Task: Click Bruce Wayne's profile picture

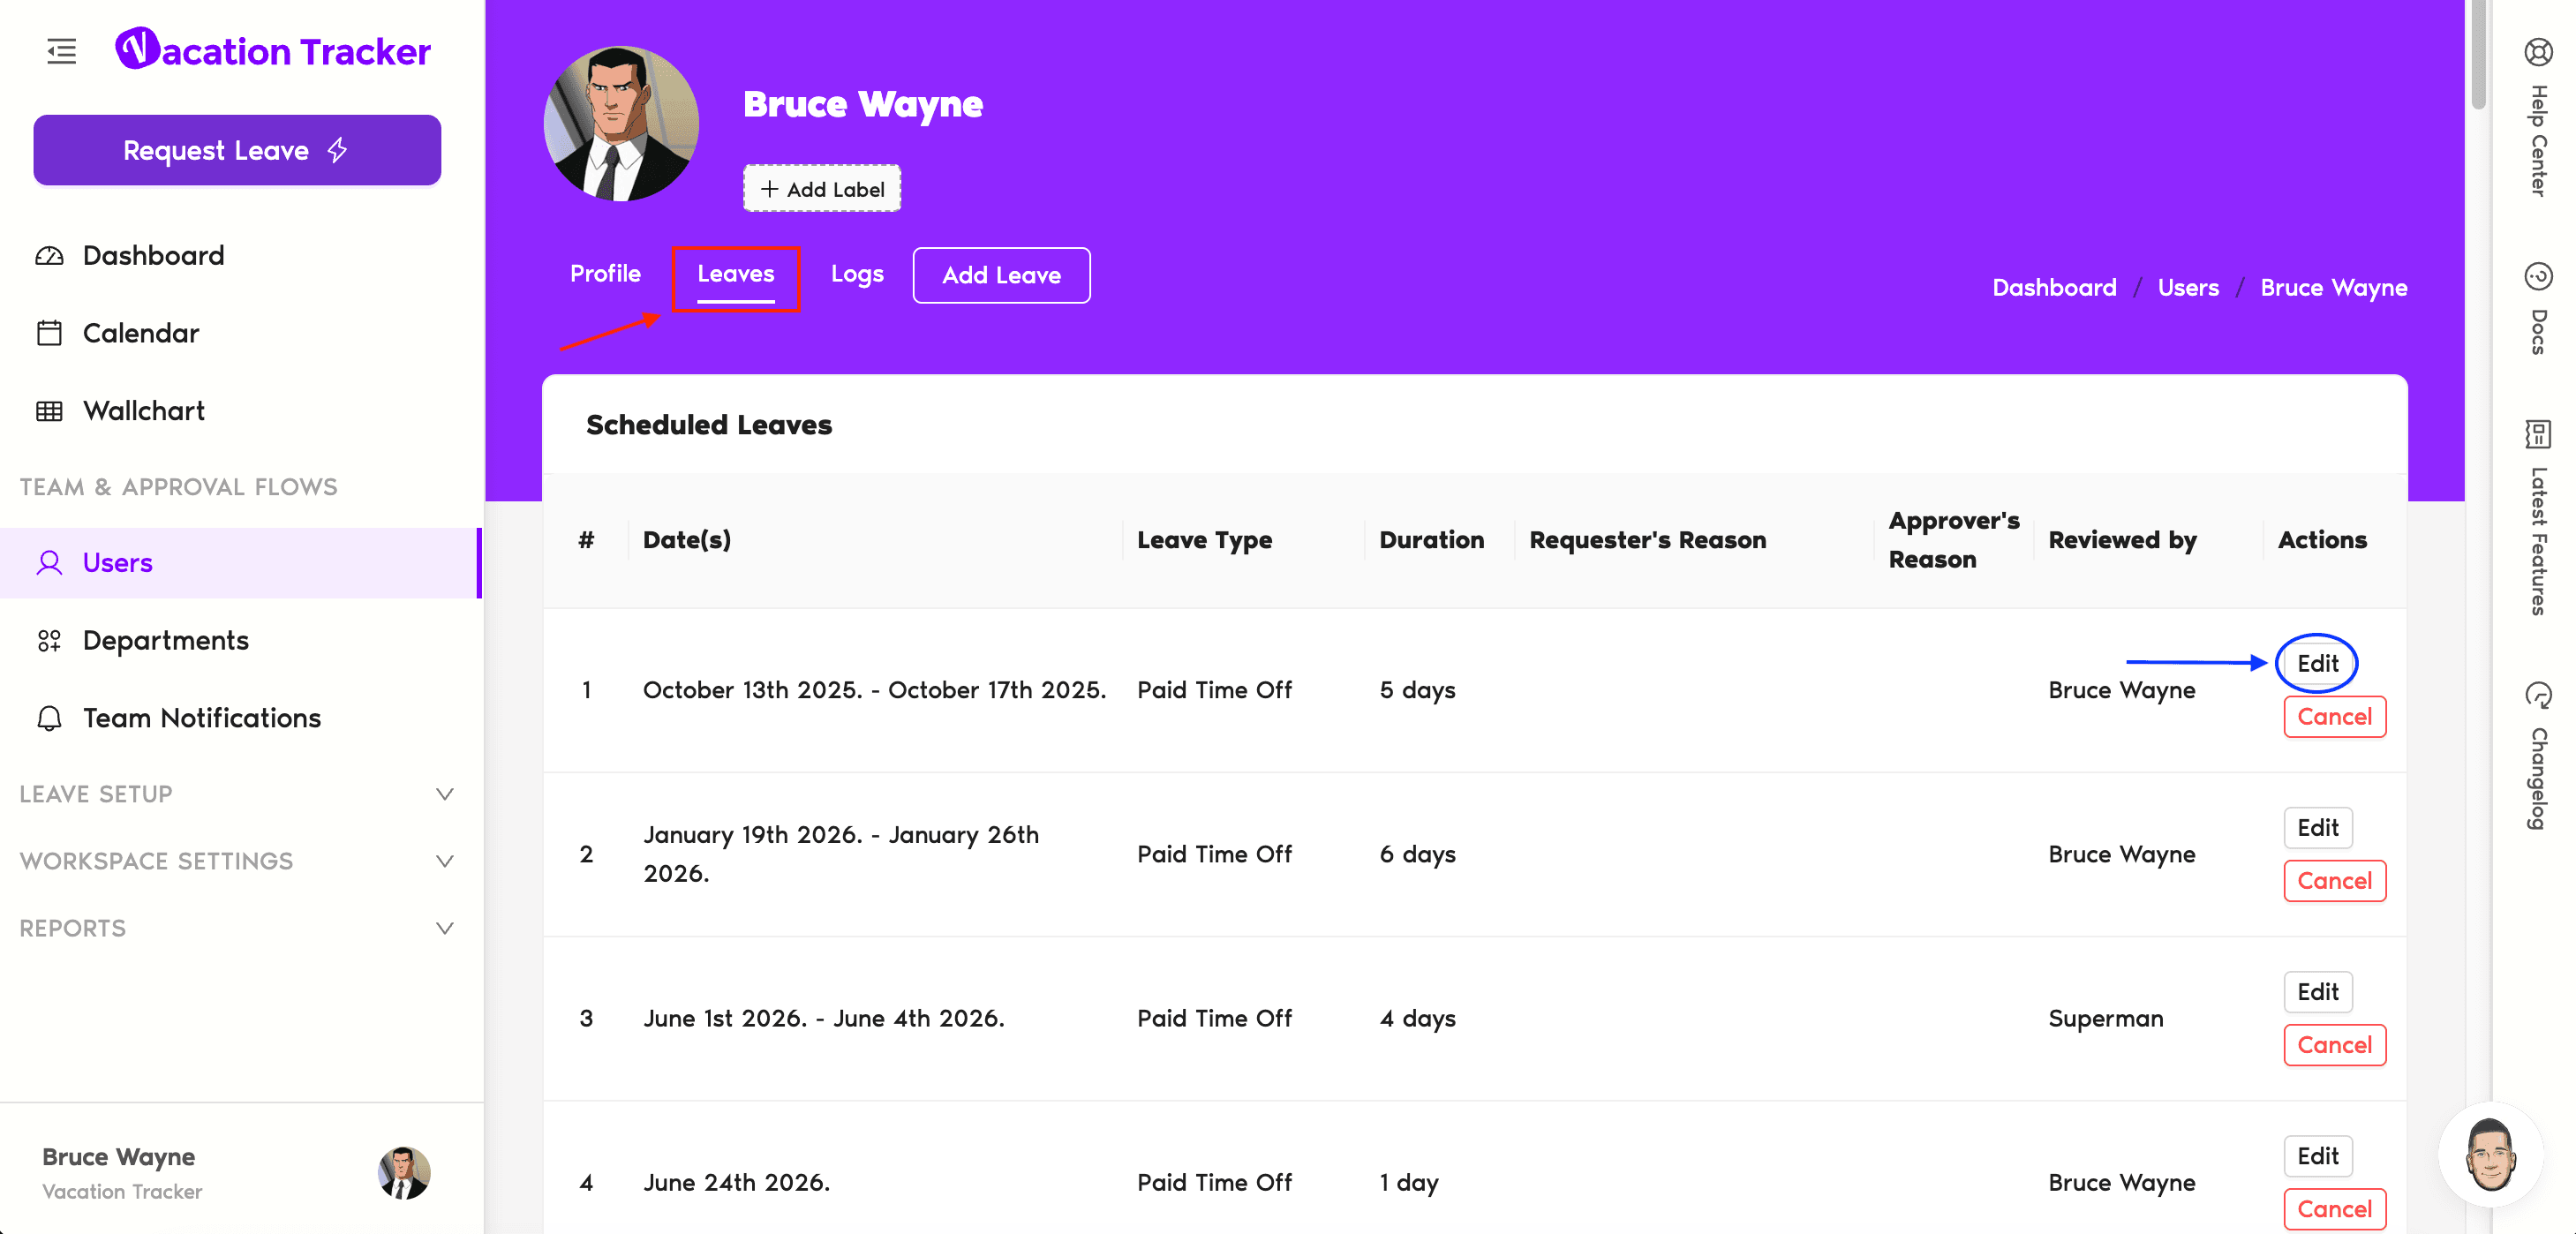Action: 621,124
